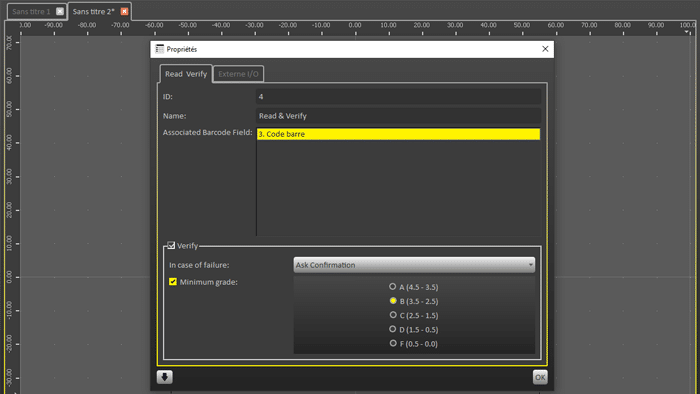Select grade D (1.5 - 0.5)
This screenshot has width=700, height=394.
392,329
